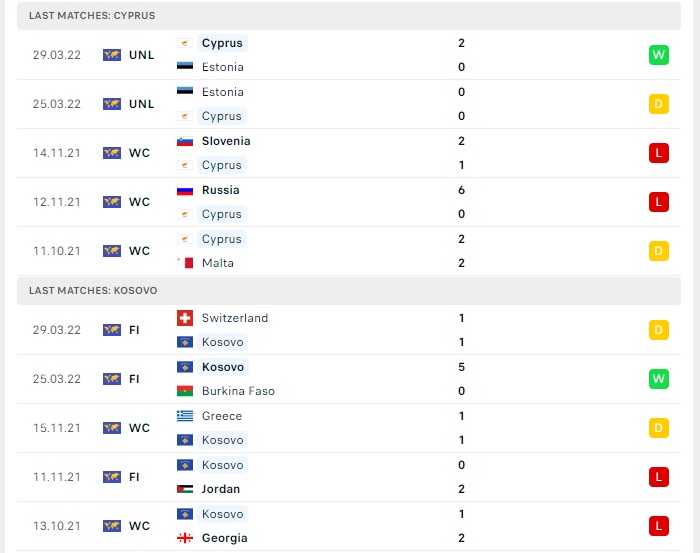Click the Malta flag icon

pos(185,263)
